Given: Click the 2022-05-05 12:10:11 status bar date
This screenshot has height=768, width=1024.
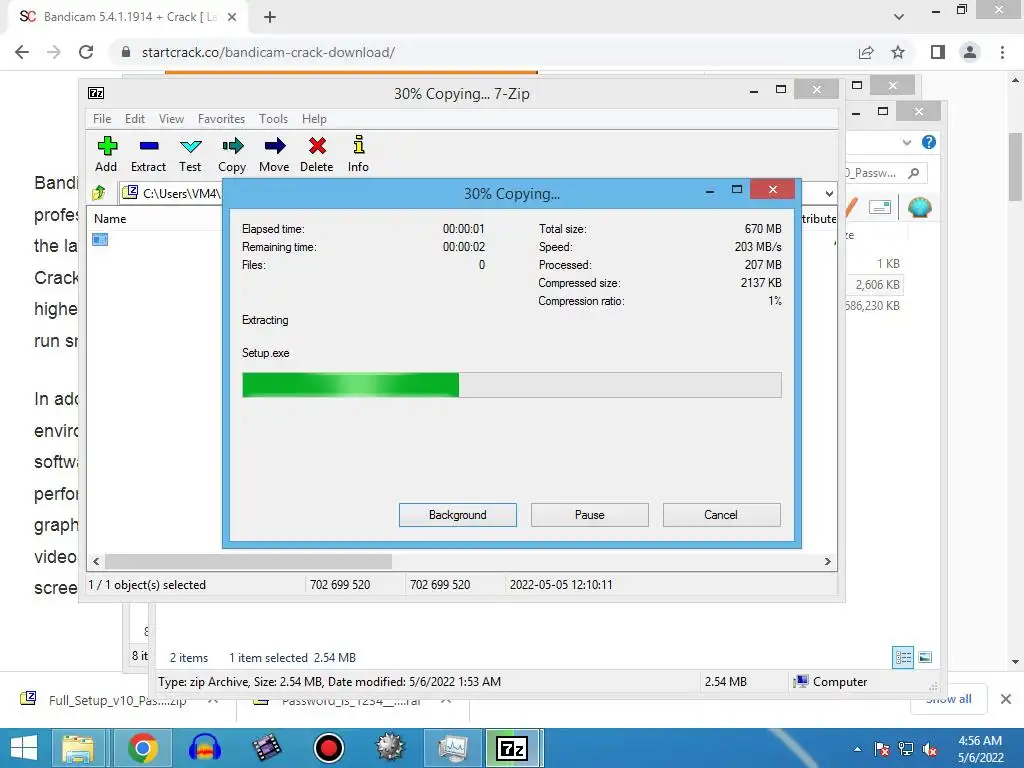Looking at the screenshot, I should click(561, 584).
